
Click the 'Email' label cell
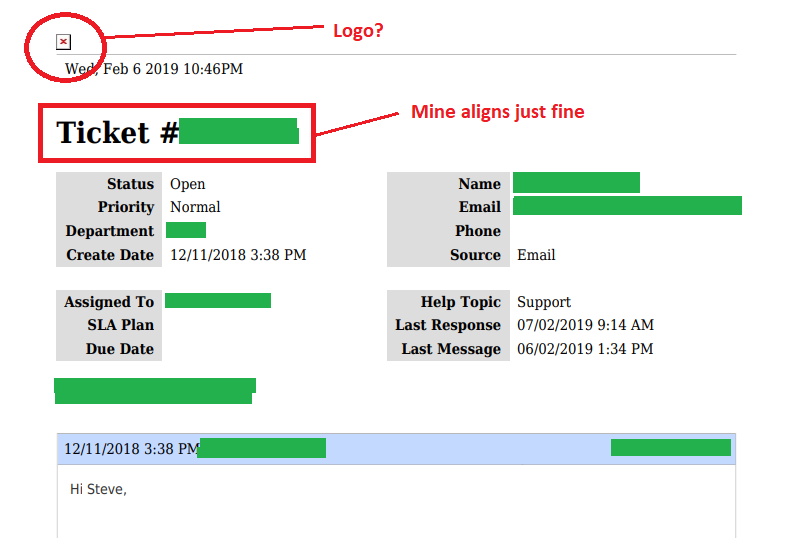[x=448, y=207]
